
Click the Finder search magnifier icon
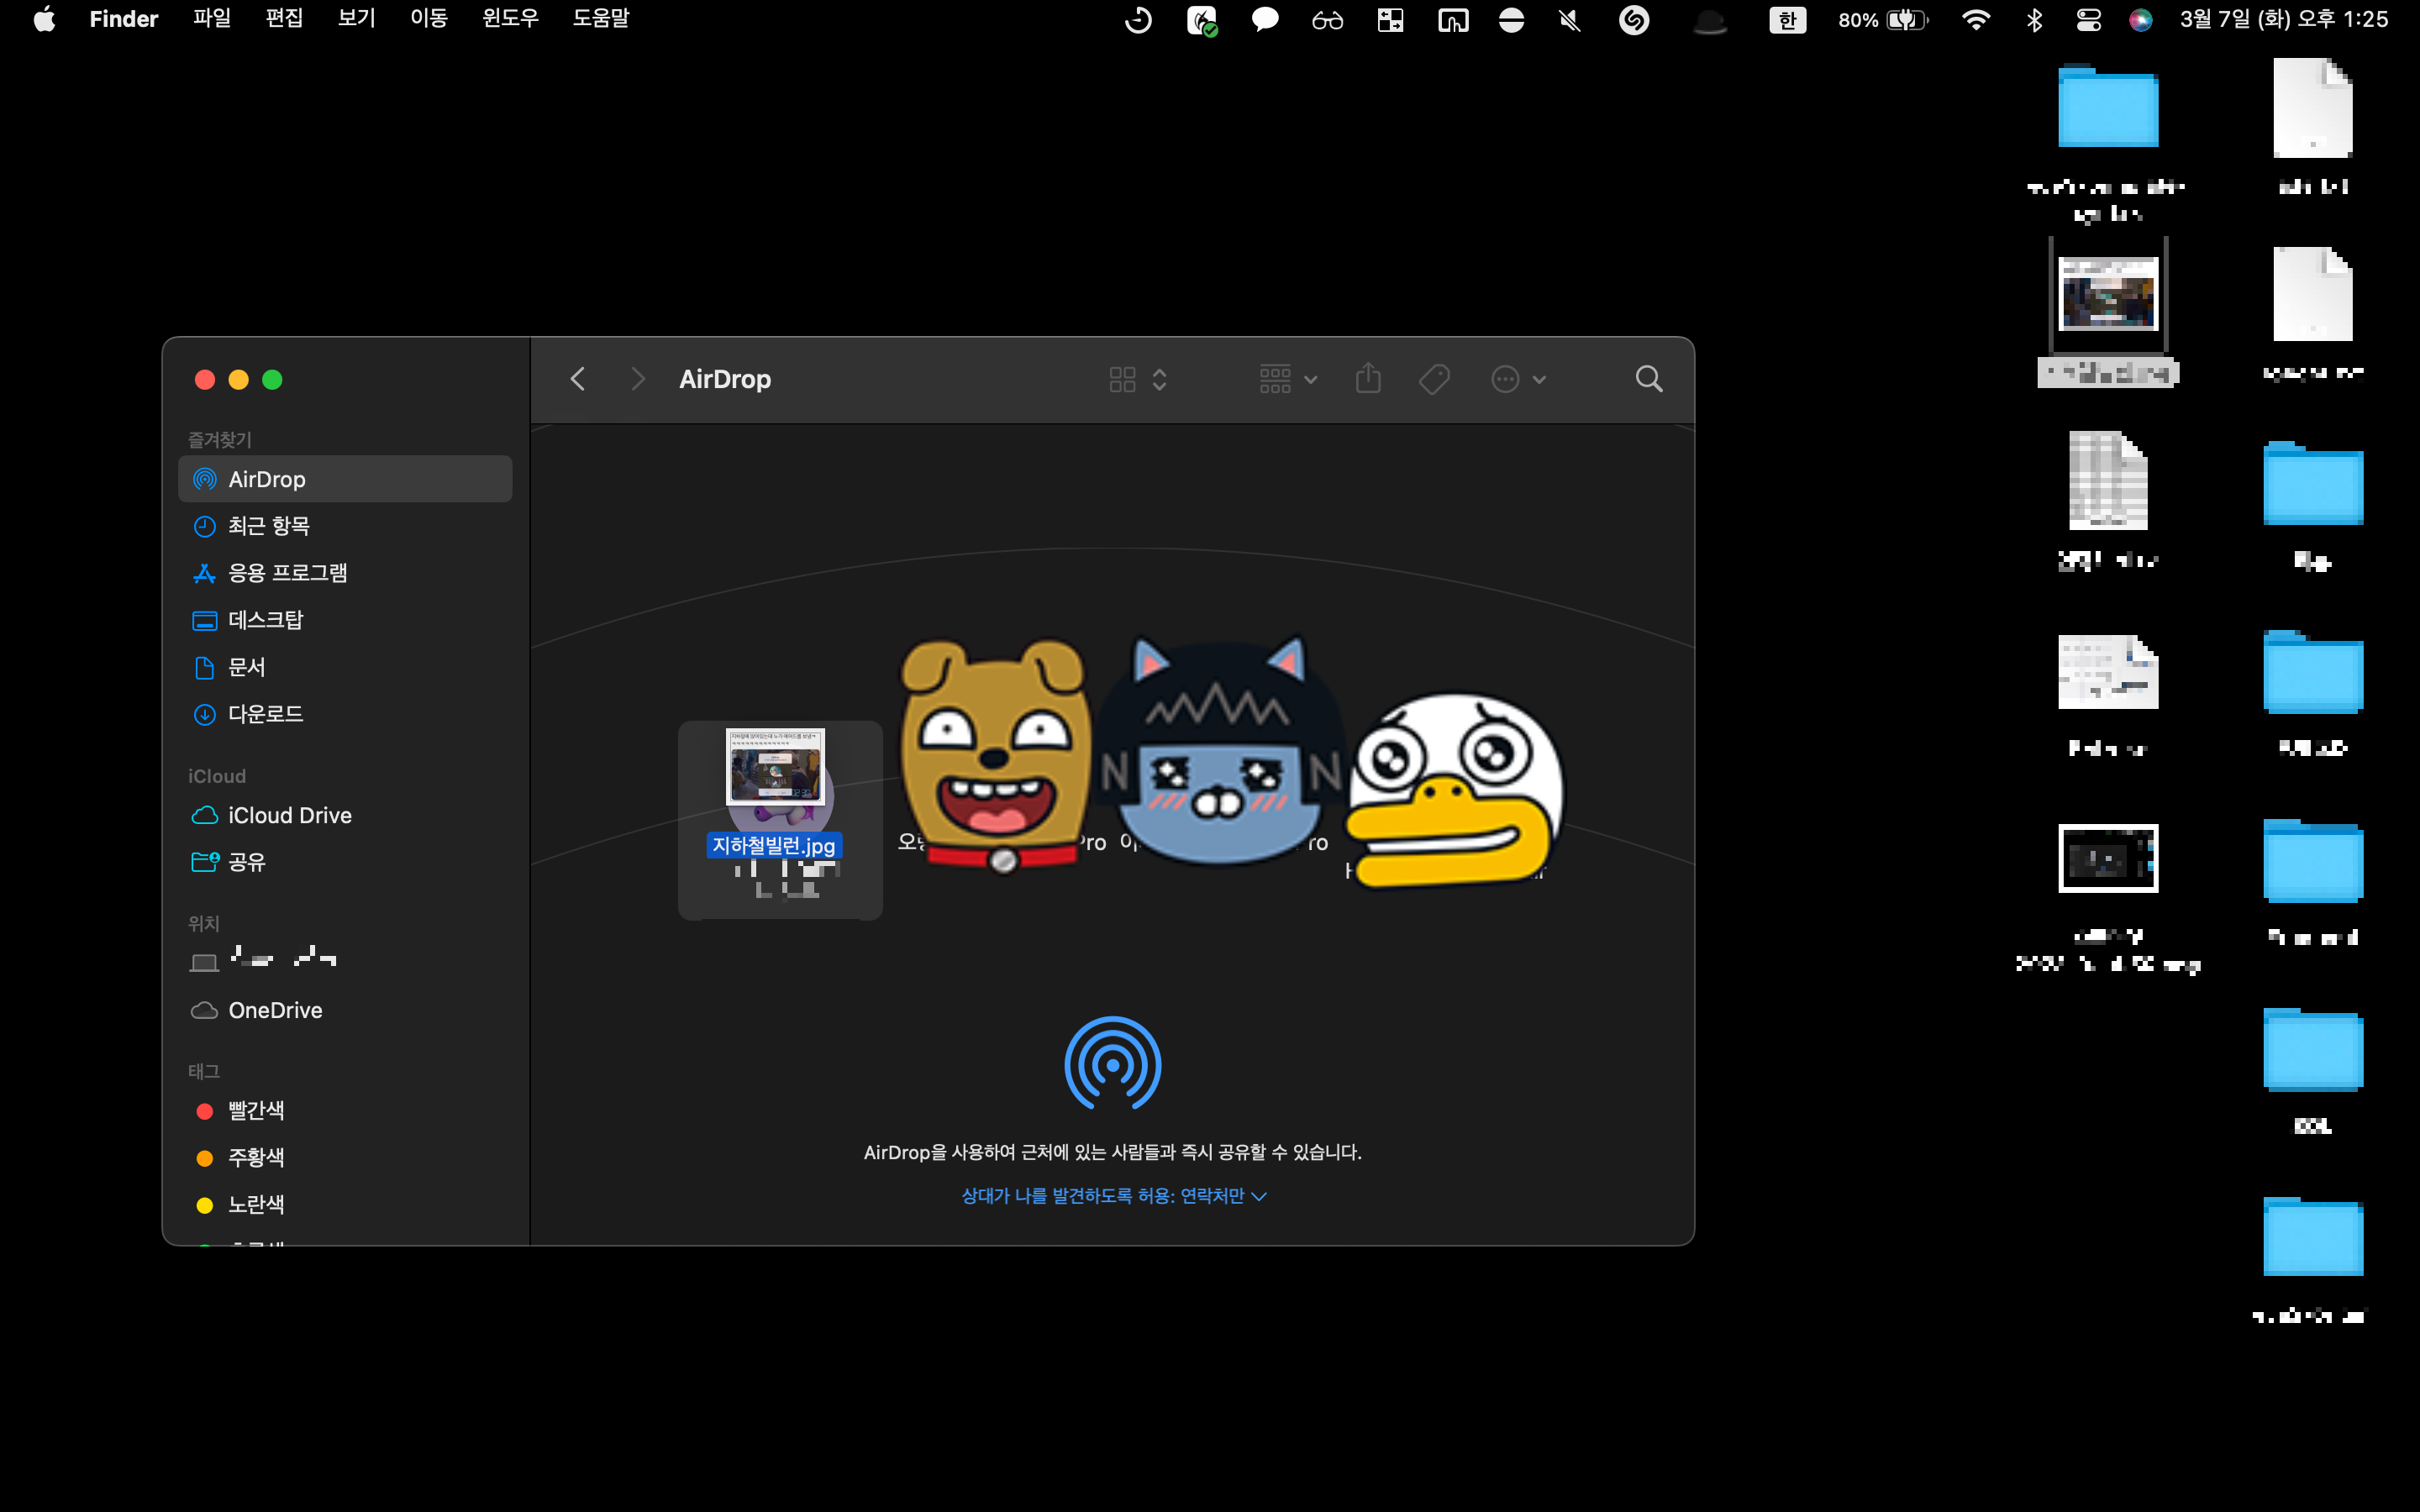(x=1648, y=379)
